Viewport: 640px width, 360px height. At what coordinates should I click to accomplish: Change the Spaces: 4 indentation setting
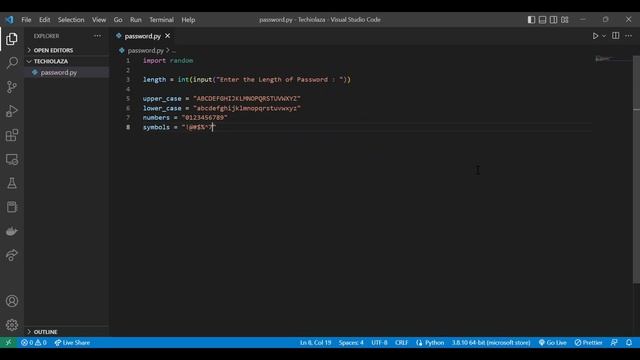point(351,342)
